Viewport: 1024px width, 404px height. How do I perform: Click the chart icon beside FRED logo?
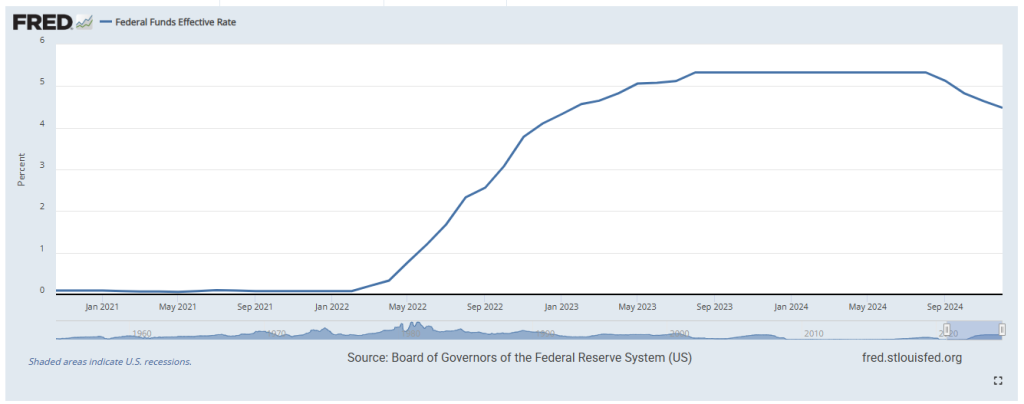tap(84, 22)
